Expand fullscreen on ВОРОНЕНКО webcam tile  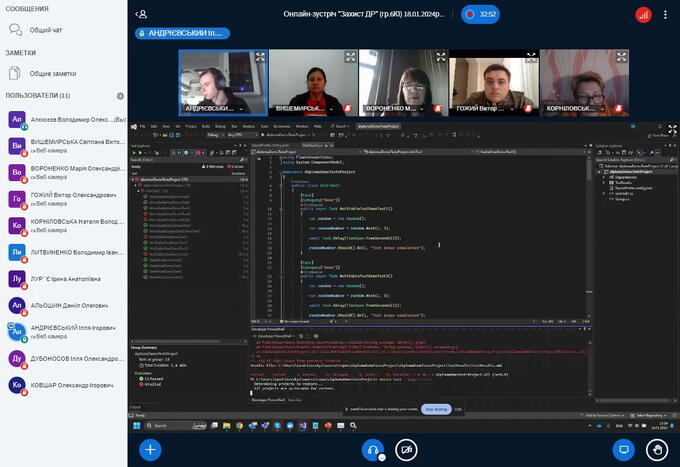click(x=439, y=57)
